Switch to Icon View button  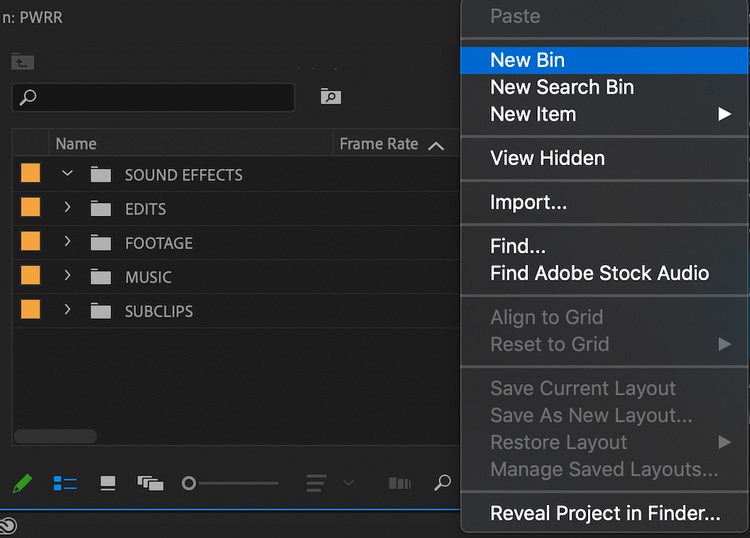coord(108,483)
